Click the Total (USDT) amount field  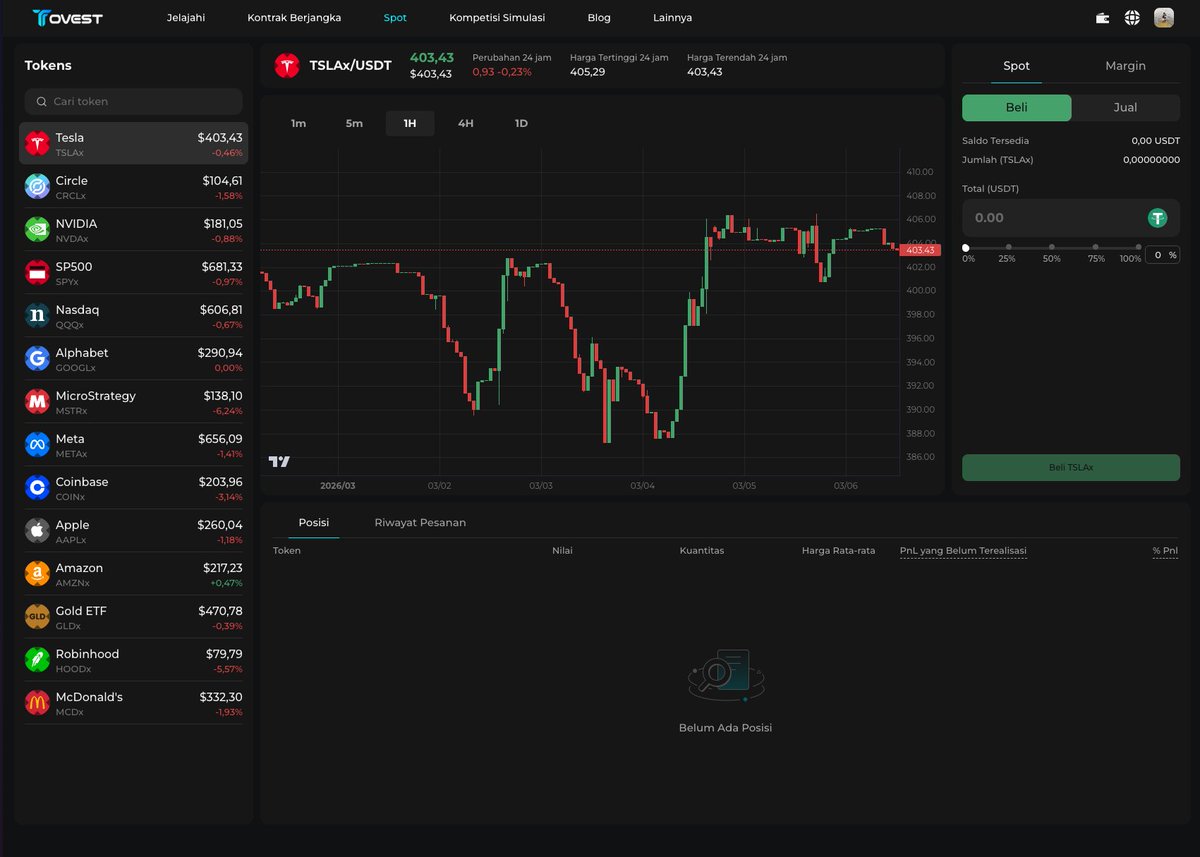[x=1071, y=218]
